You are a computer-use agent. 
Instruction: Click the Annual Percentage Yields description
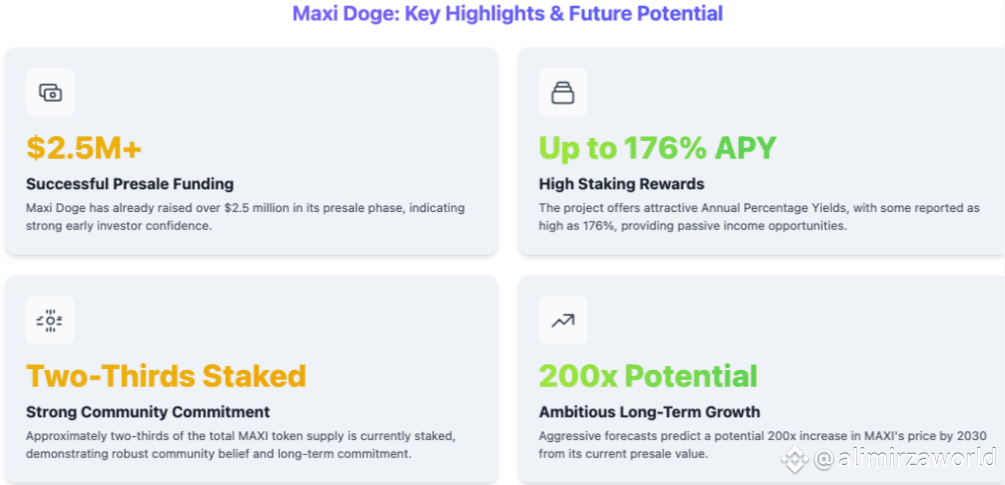pyautogui.click(x=760, y=217)
